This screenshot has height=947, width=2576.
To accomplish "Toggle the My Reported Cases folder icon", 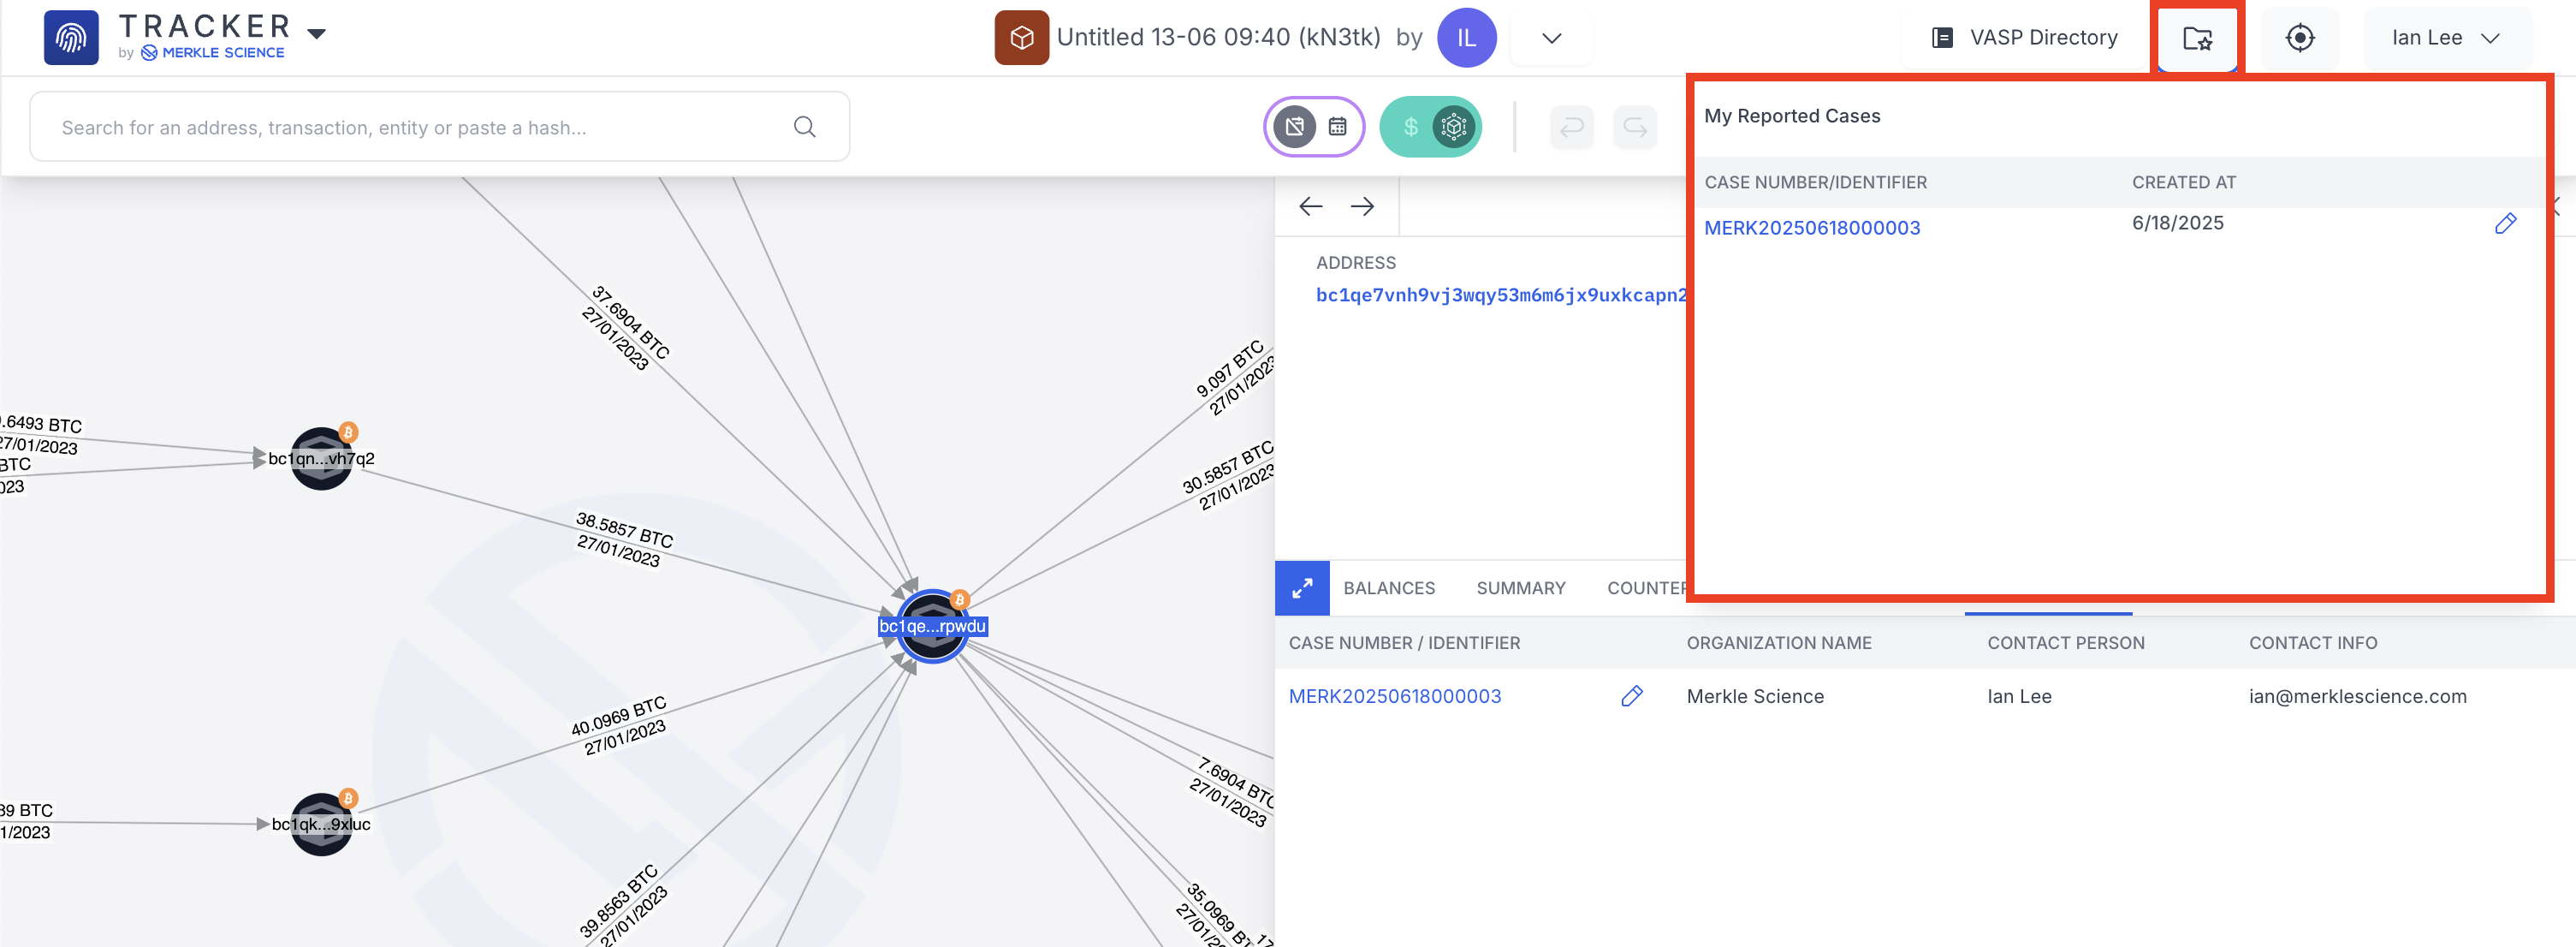I will click(2197, 38).
